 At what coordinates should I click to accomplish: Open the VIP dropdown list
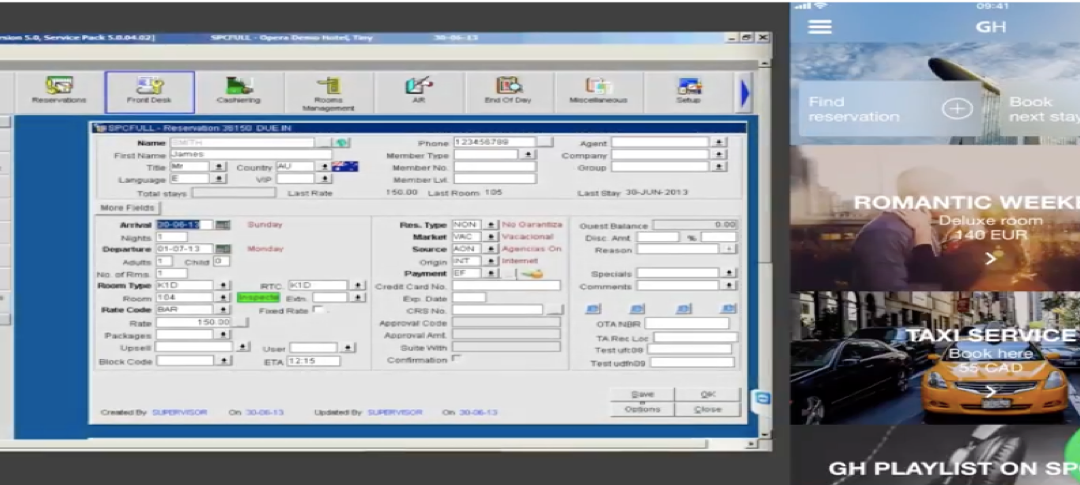click(x=324, y=179)
